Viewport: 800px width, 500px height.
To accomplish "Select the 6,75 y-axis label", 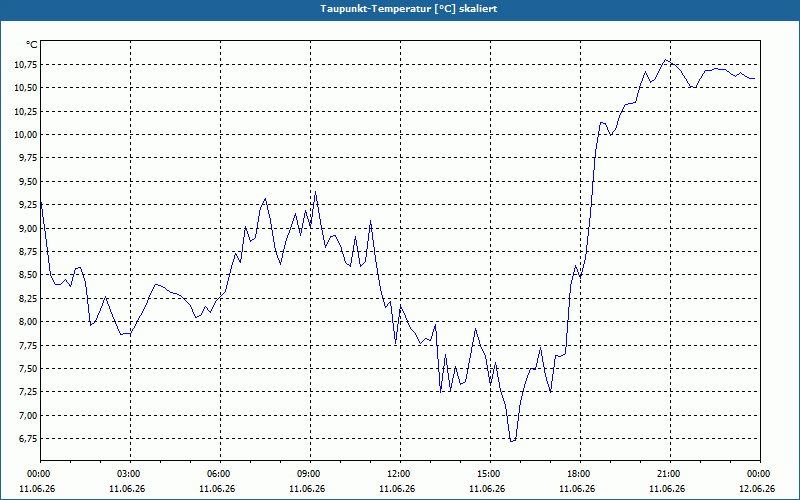I will click(x=28, y=439).
